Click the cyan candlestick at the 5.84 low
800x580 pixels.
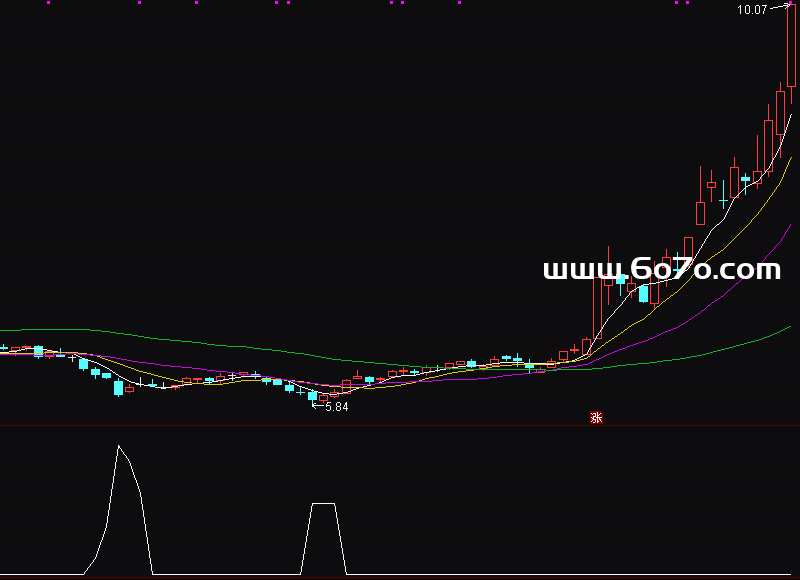click(x=312, y=396)
